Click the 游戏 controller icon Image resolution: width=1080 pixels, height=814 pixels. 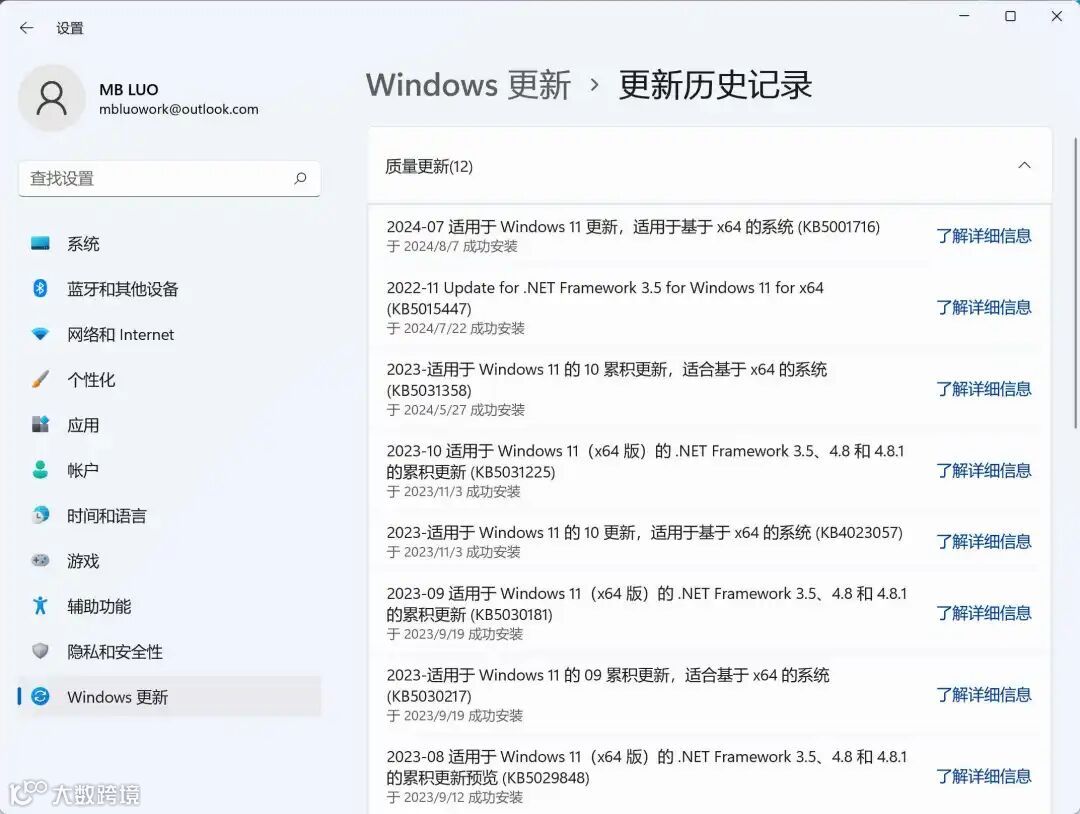click(40, 561)
